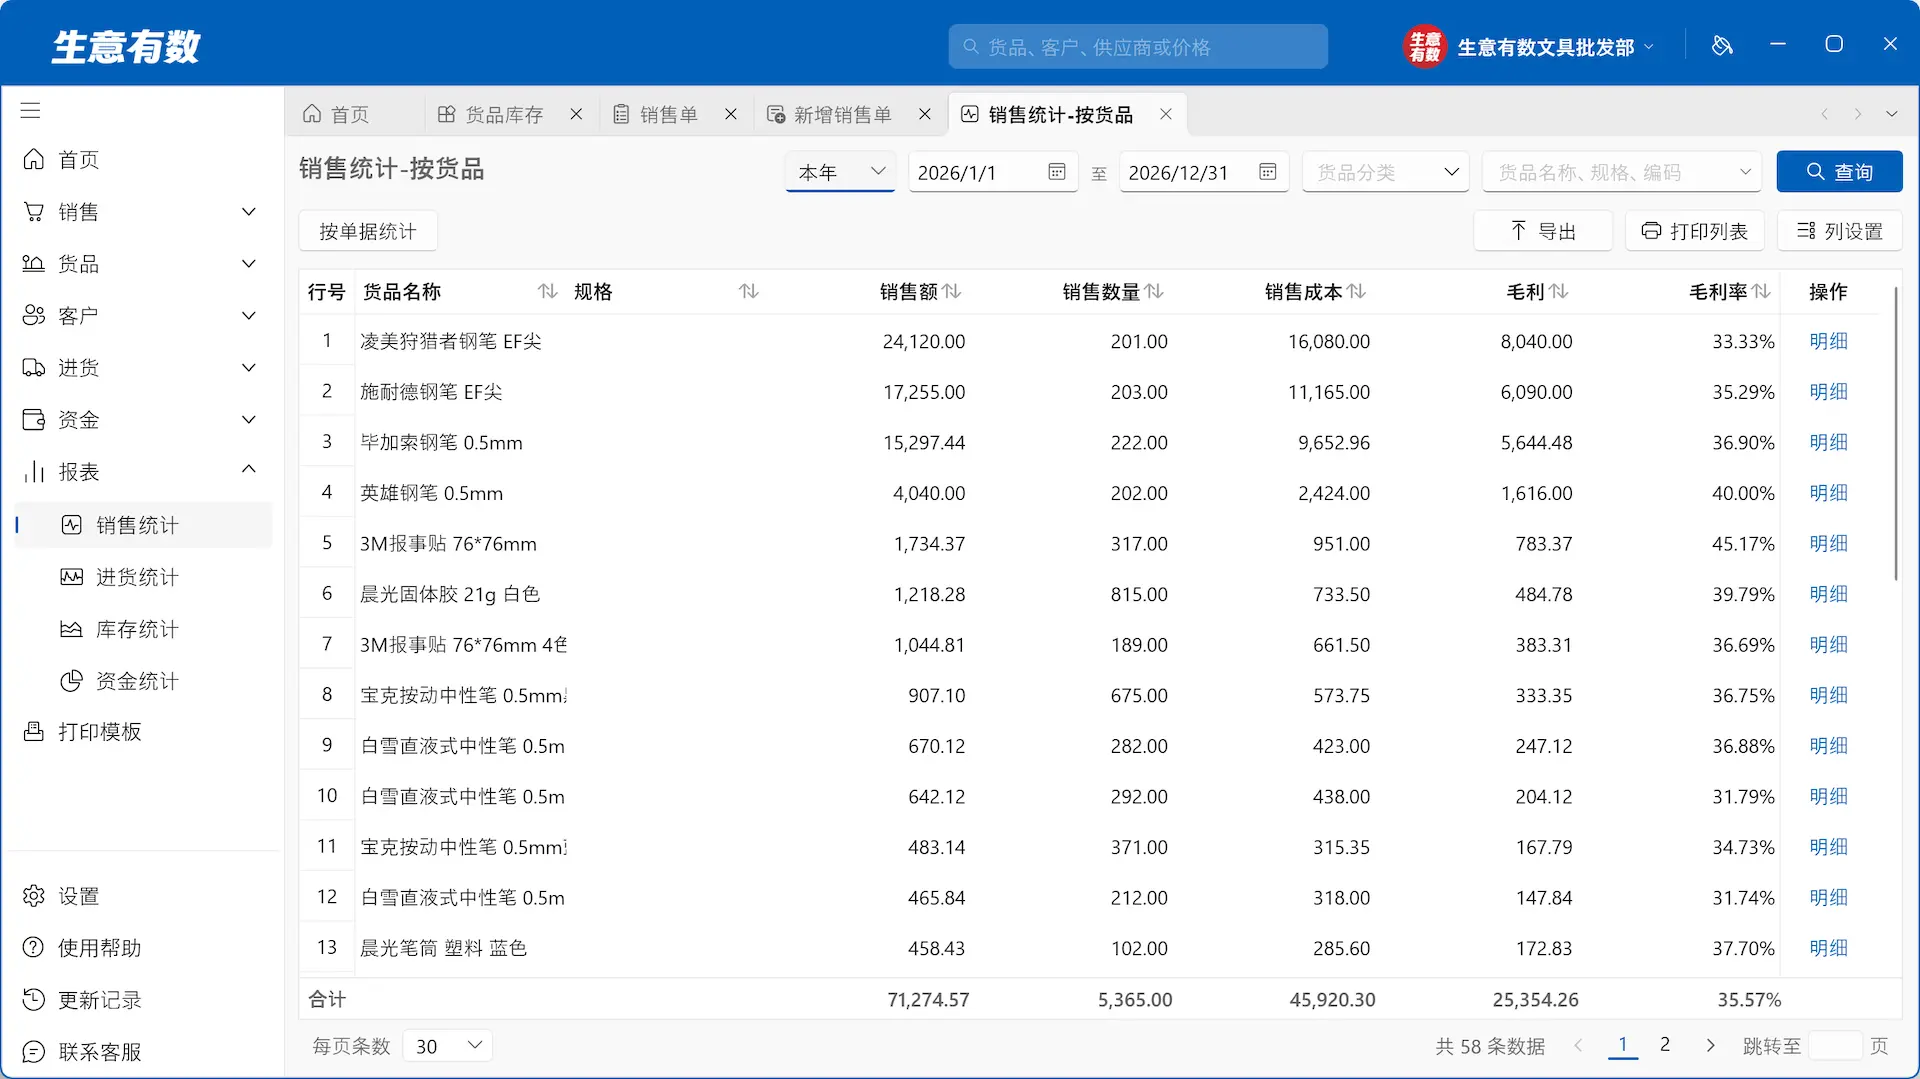Open 列设置 column settings
Screen dimensions: 1920x1079
click(x=1840, y=231)
